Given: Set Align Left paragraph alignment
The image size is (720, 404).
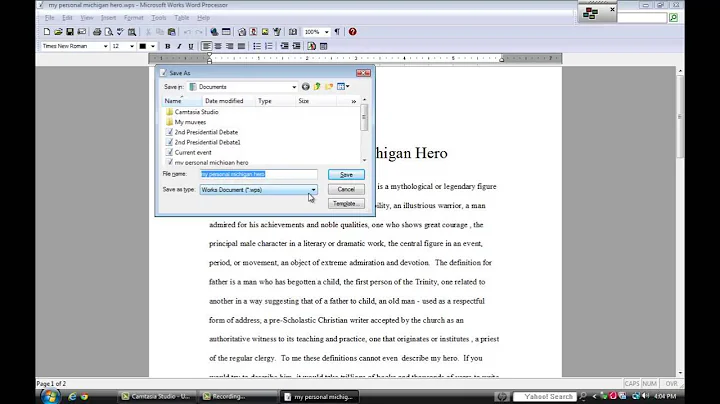Looking at the screenshot, I should pyautogui.click(x=207, y=46).
